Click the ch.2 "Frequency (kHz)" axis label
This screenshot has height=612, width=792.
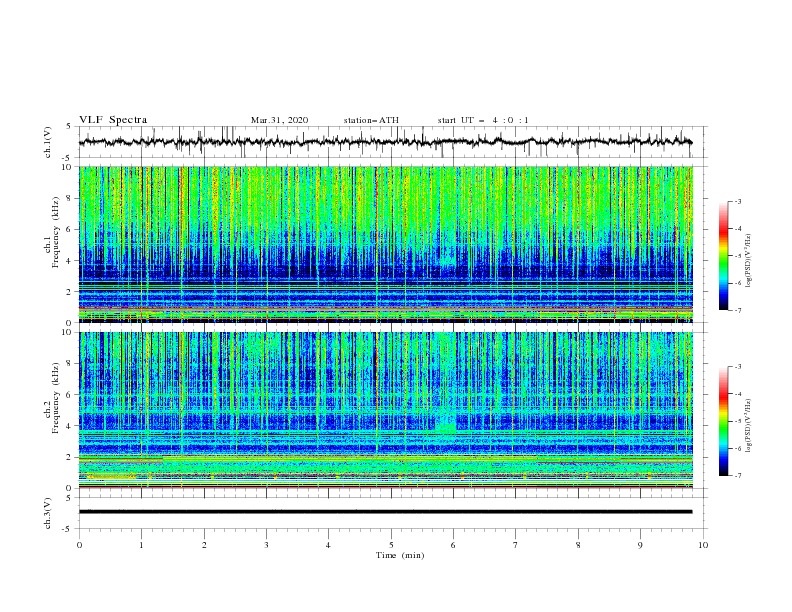click(x=56, y=398)
